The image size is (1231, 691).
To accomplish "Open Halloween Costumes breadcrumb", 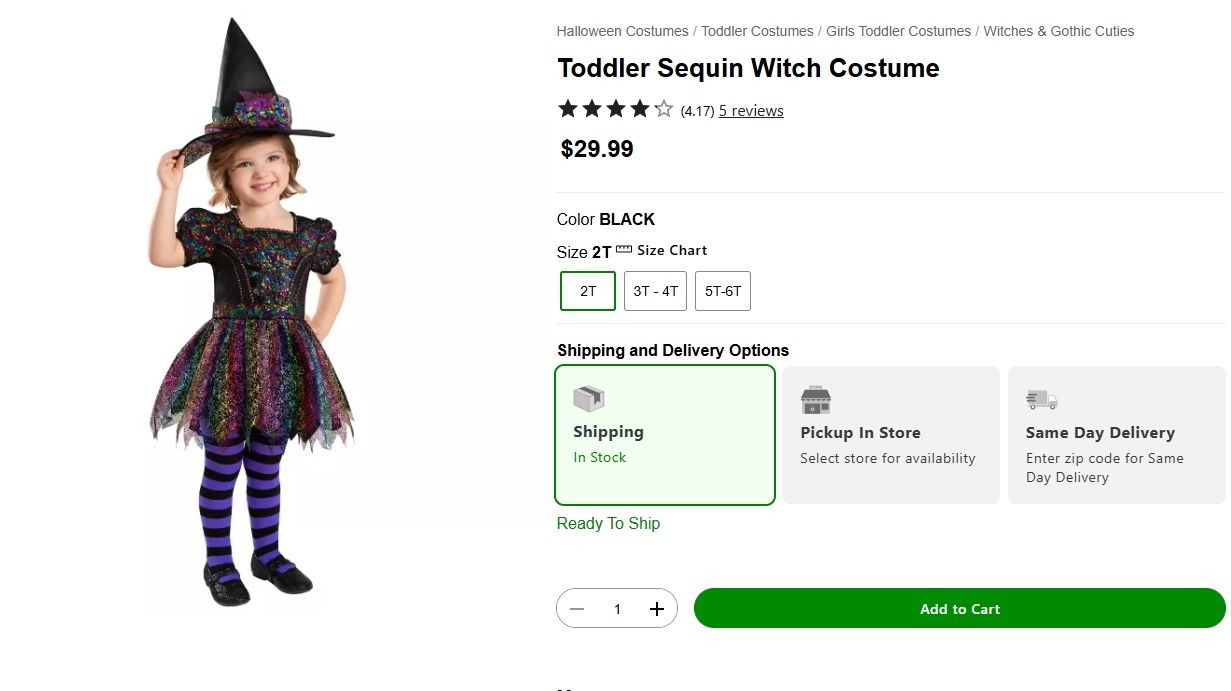I will click(x=622, y=31).
